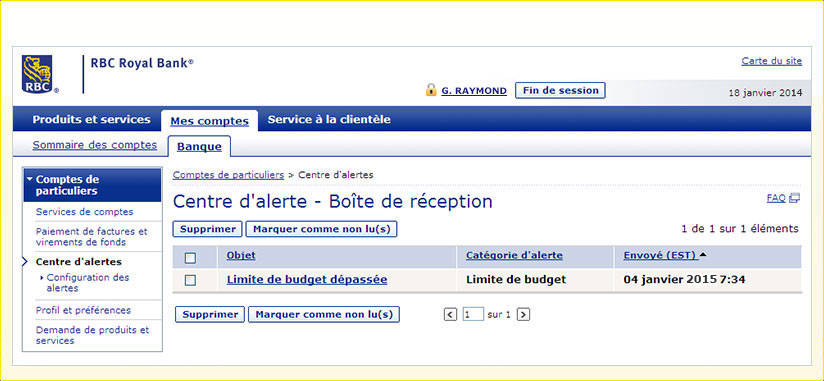Viewport: 824px width, 381px height.
Task: Click the Fin de session button
Action: (560, 90)
